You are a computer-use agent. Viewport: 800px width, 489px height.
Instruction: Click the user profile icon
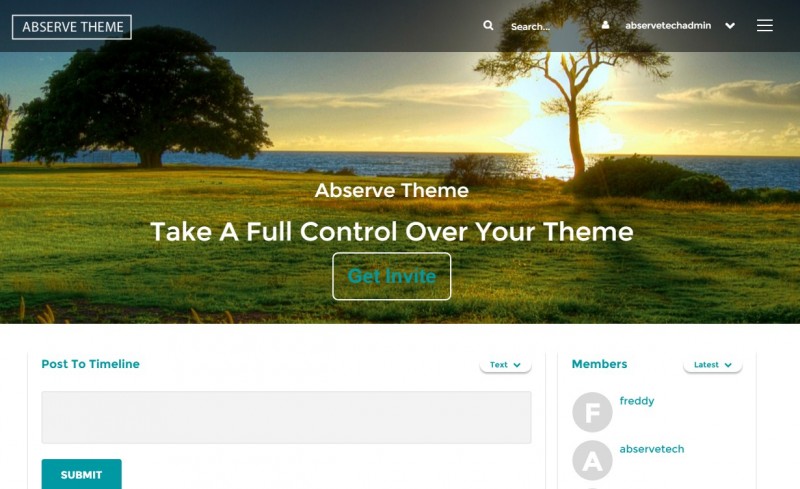pos(605,25)
